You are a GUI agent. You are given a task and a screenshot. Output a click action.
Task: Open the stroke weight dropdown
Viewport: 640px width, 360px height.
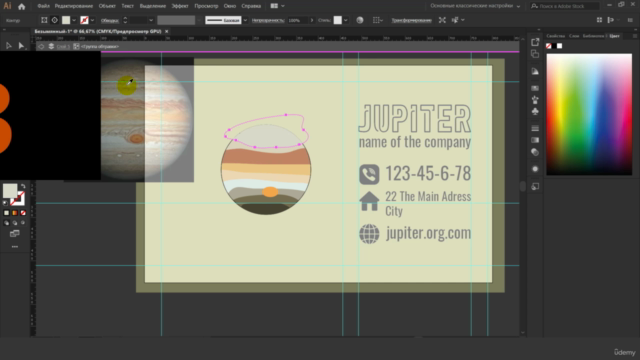tap(151, 20)
